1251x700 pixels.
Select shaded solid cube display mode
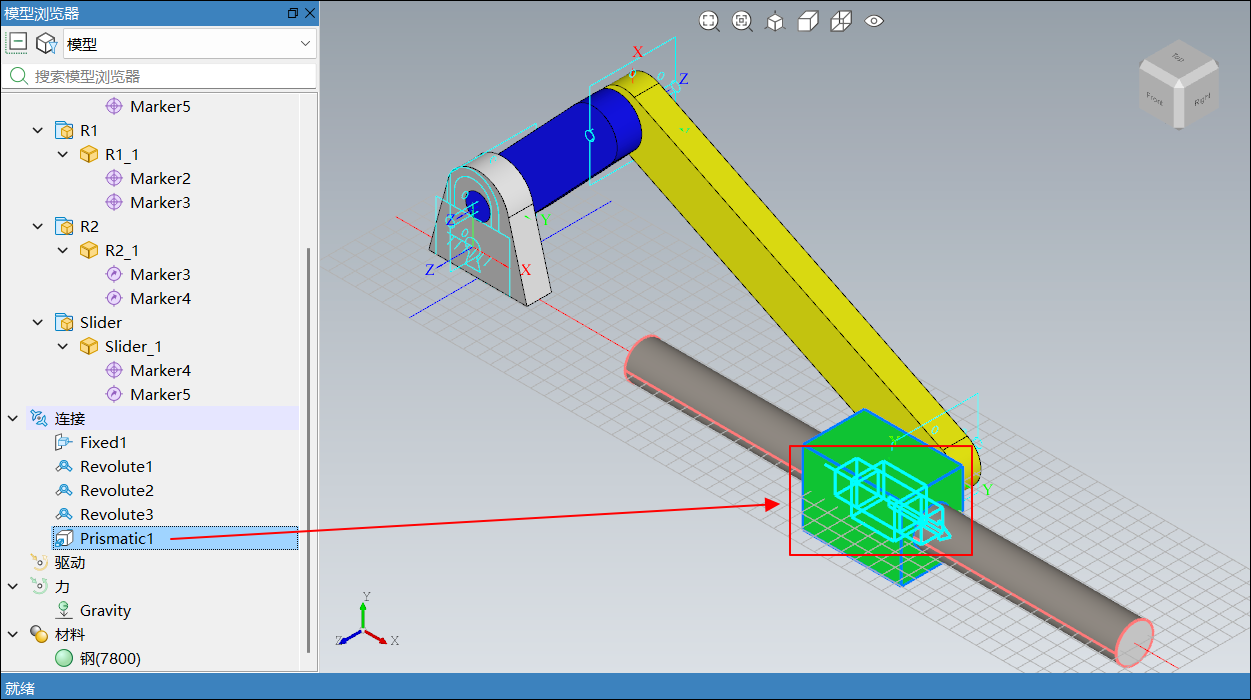tap(808, 21)
